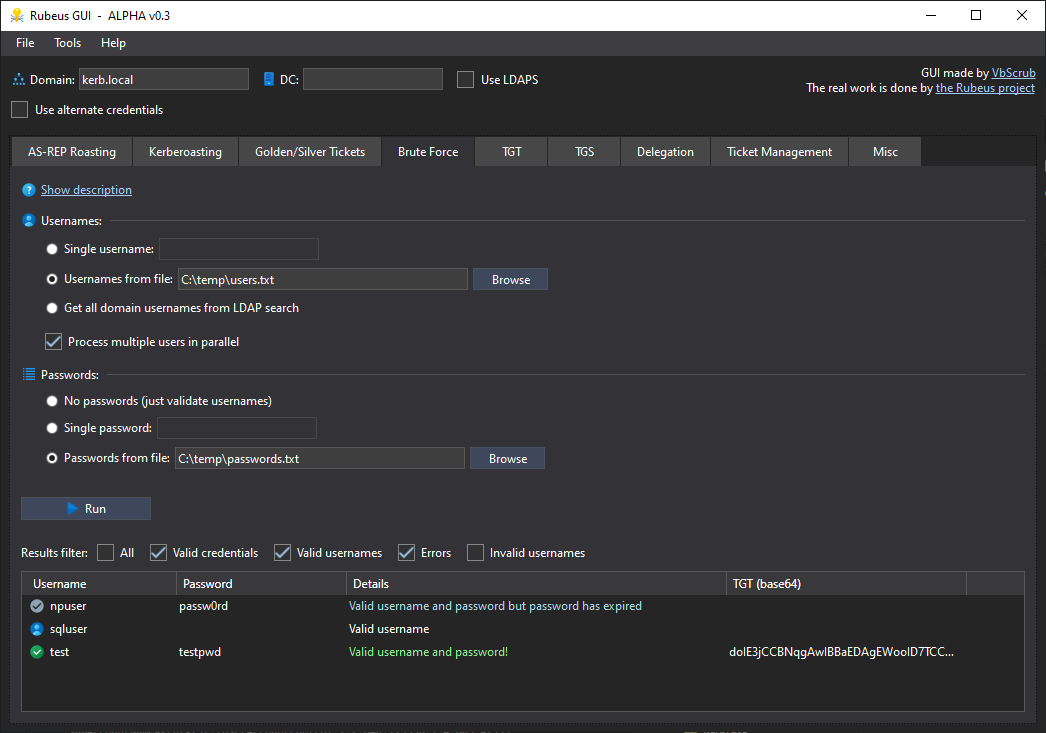Screen dimensions: 1046x733
Task: Browse for the usernames file
Action: 511,279
